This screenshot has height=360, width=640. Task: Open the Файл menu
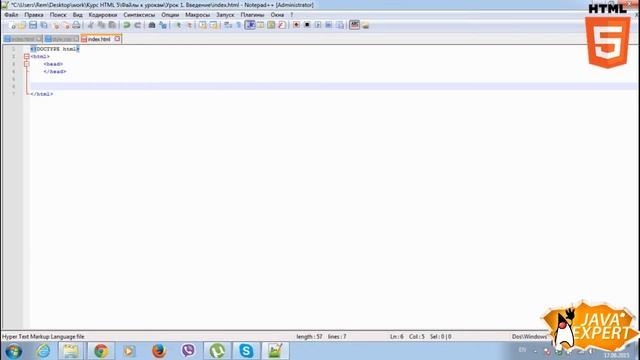[x=11, y=15]
